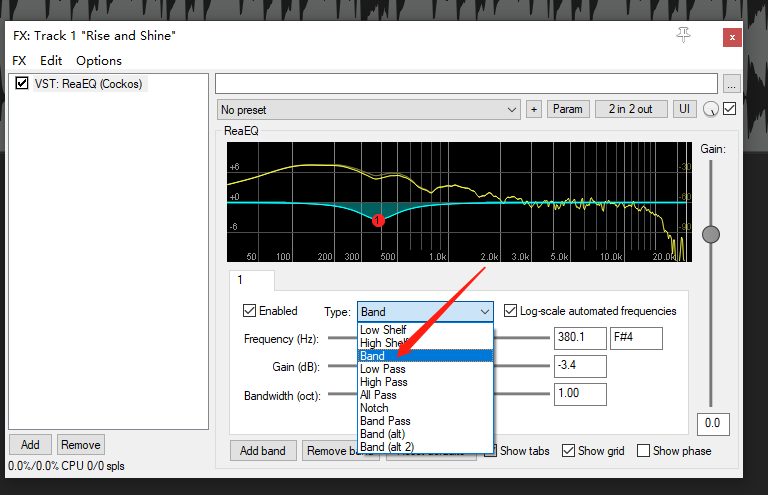Click the note field F#4

pos(636,338)
